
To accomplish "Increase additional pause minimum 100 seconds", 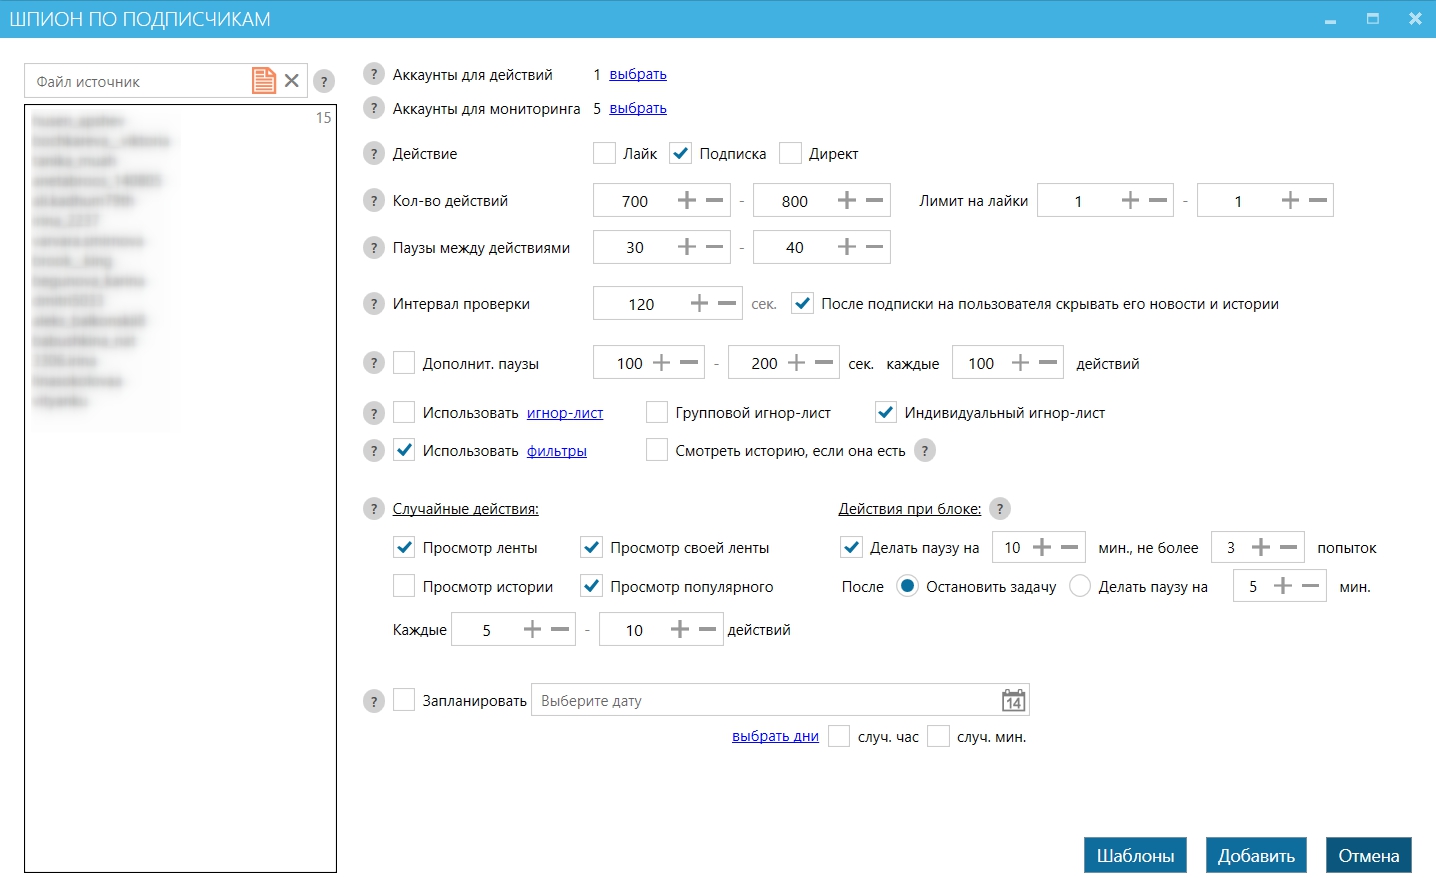I will click(x=661, y=363).
